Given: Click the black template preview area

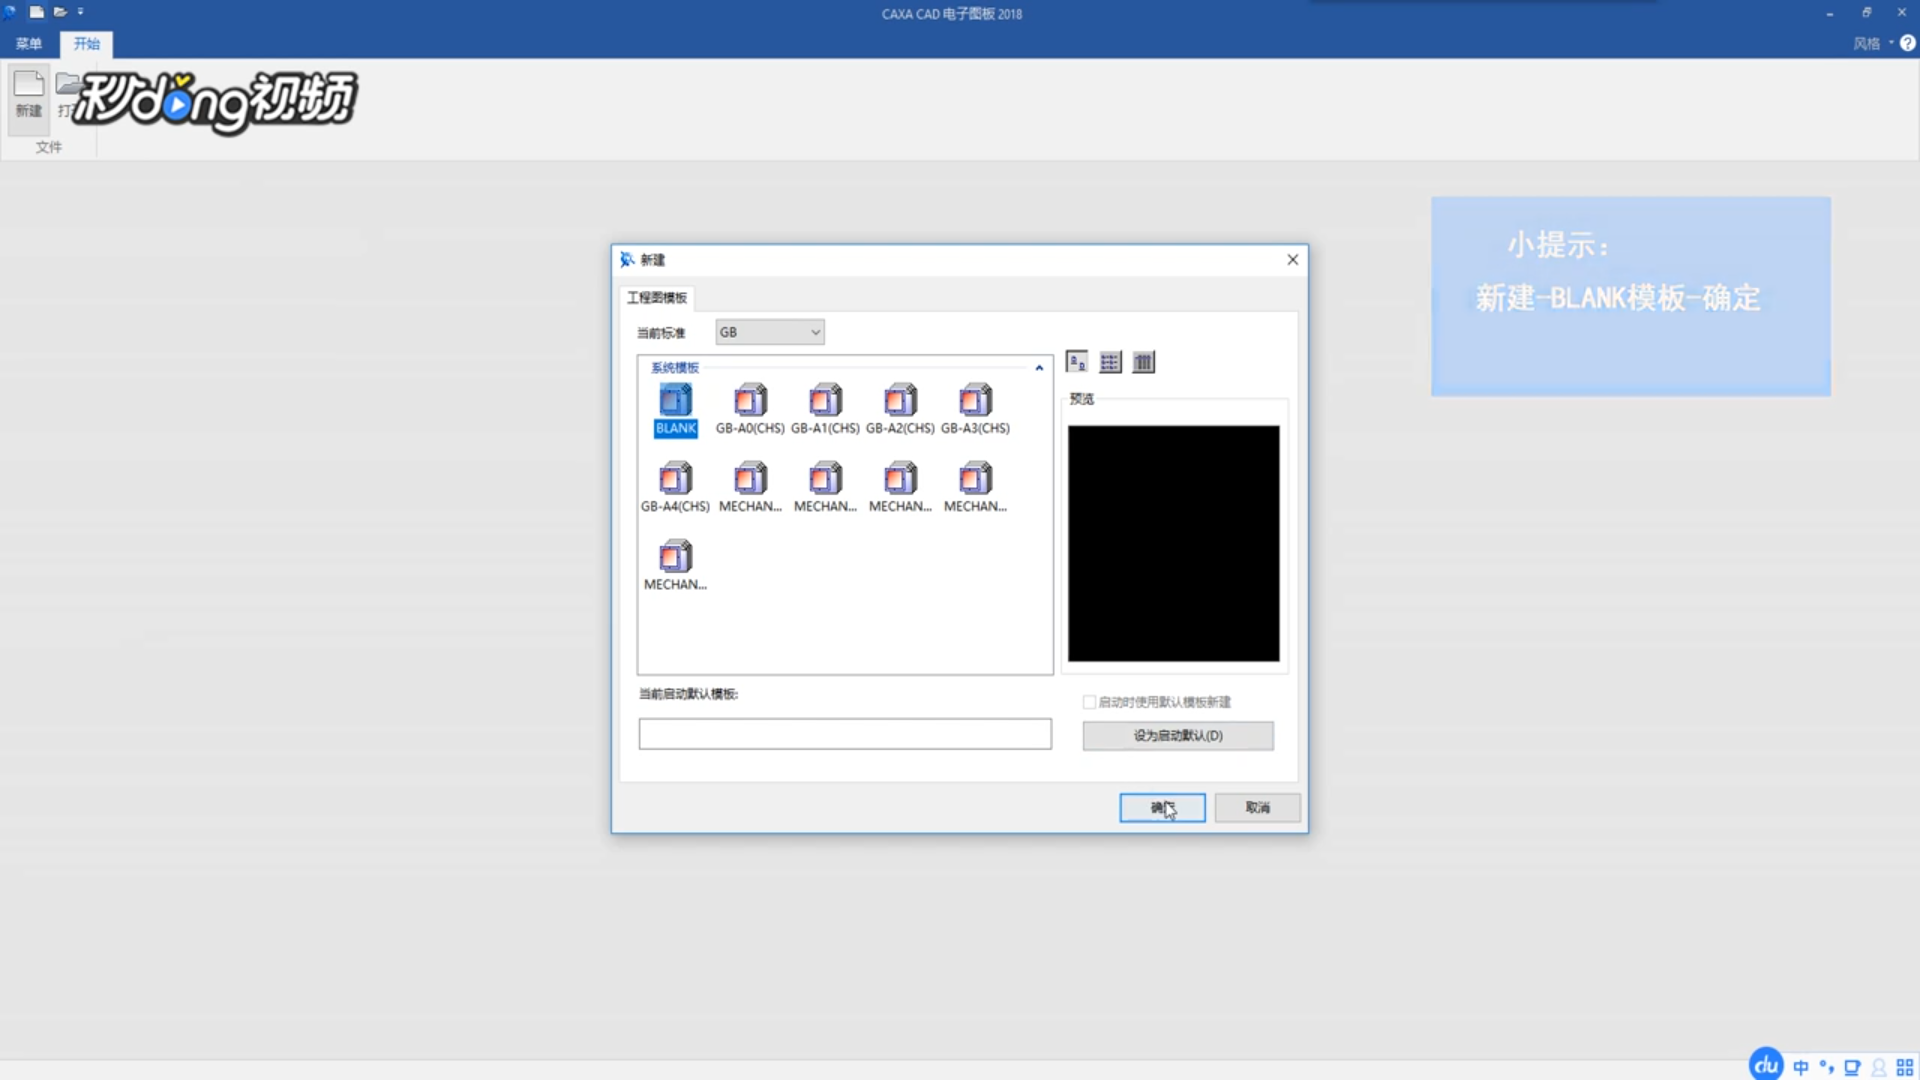Looking at the screenshot, I should click(x=1173, y=543).
